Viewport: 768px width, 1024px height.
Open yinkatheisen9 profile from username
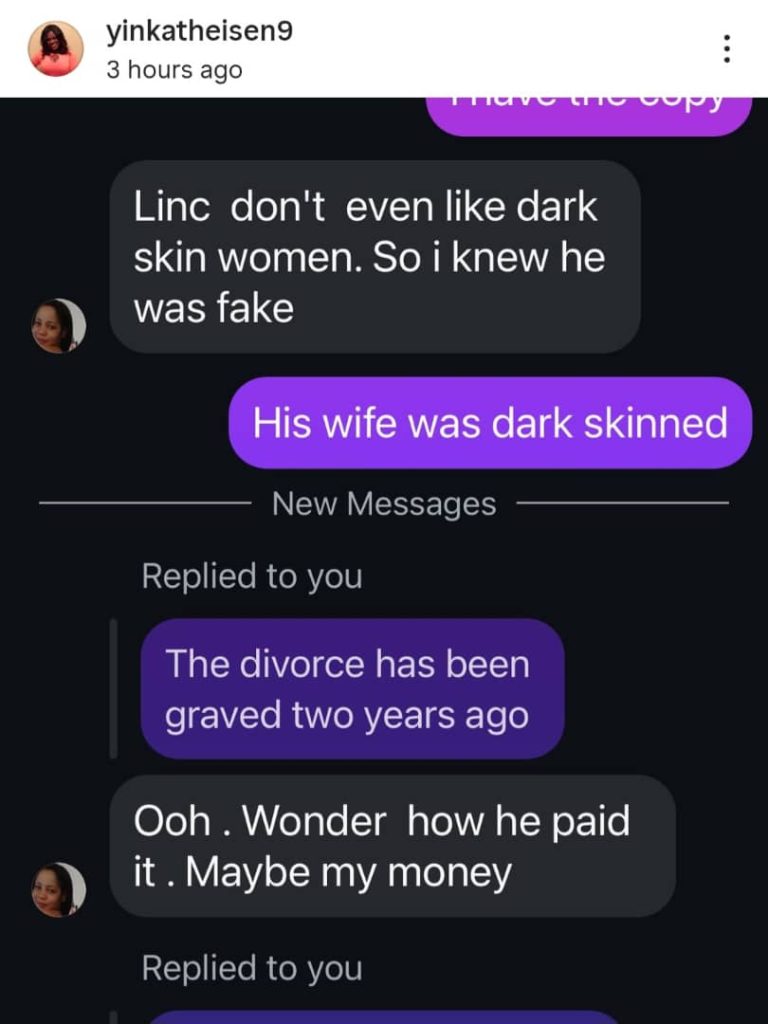199,31
